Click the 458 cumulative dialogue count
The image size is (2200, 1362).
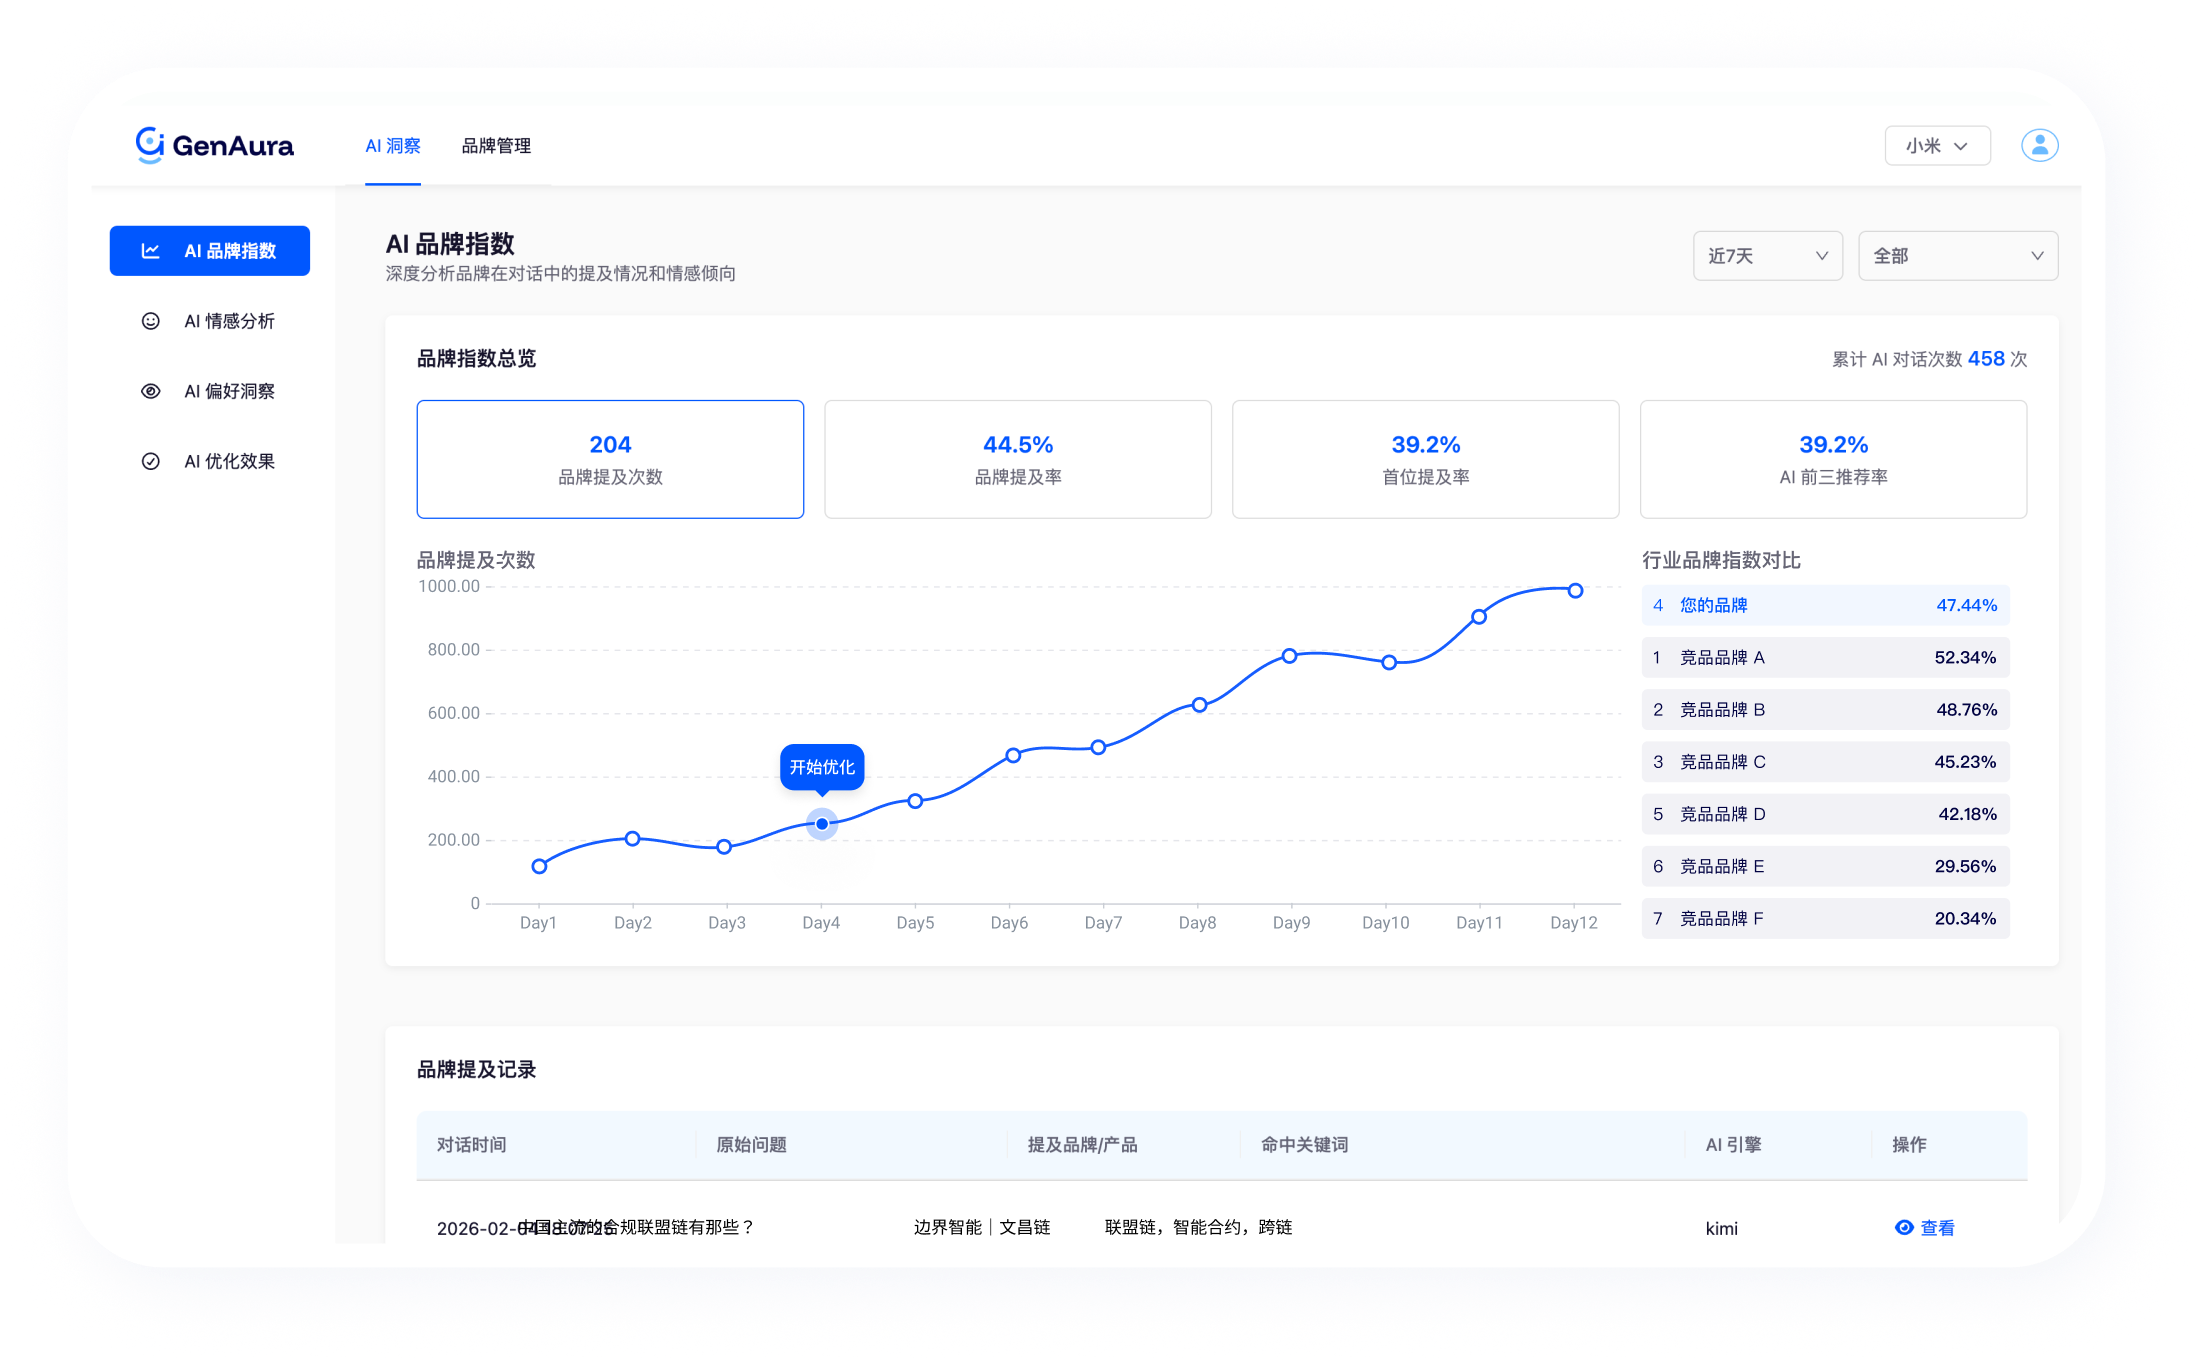(1986, 358)
